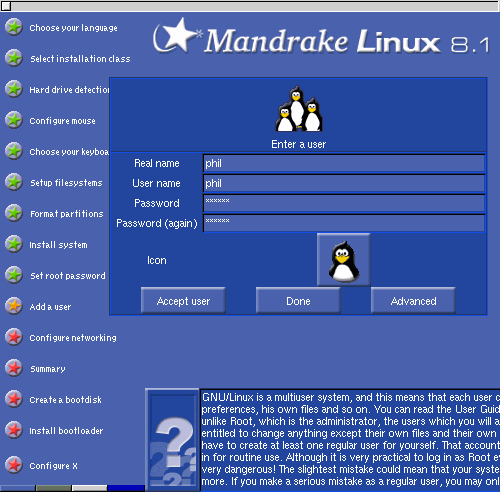Click the "Password (again)" label text

157,223
